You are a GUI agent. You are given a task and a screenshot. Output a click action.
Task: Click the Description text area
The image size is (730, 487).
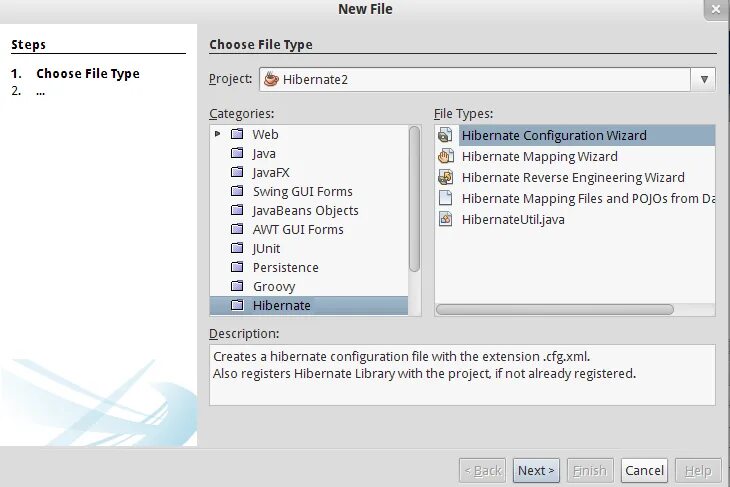(x=462, y=375)
